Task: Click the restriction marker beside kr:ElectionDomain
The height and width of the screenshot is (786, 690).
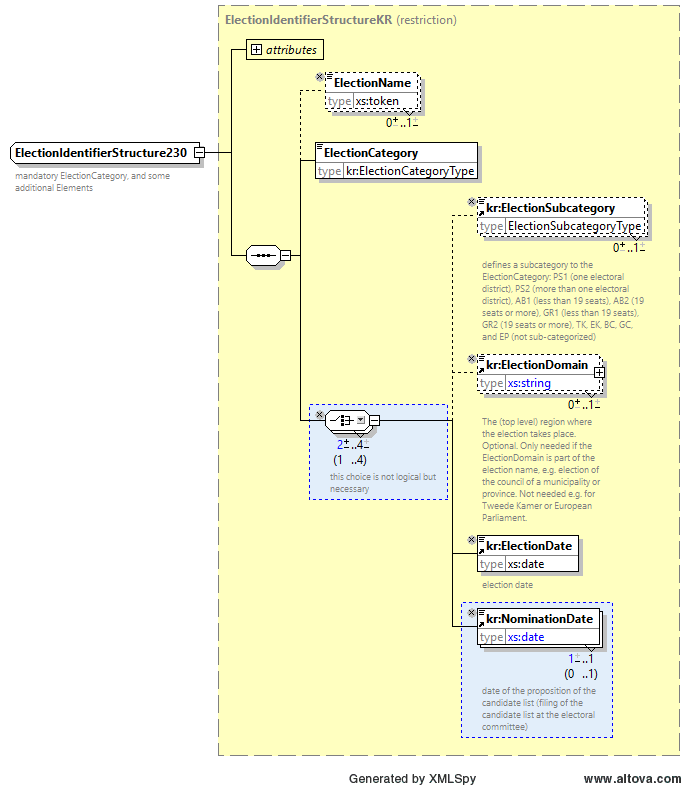Action: click(471, 359)
